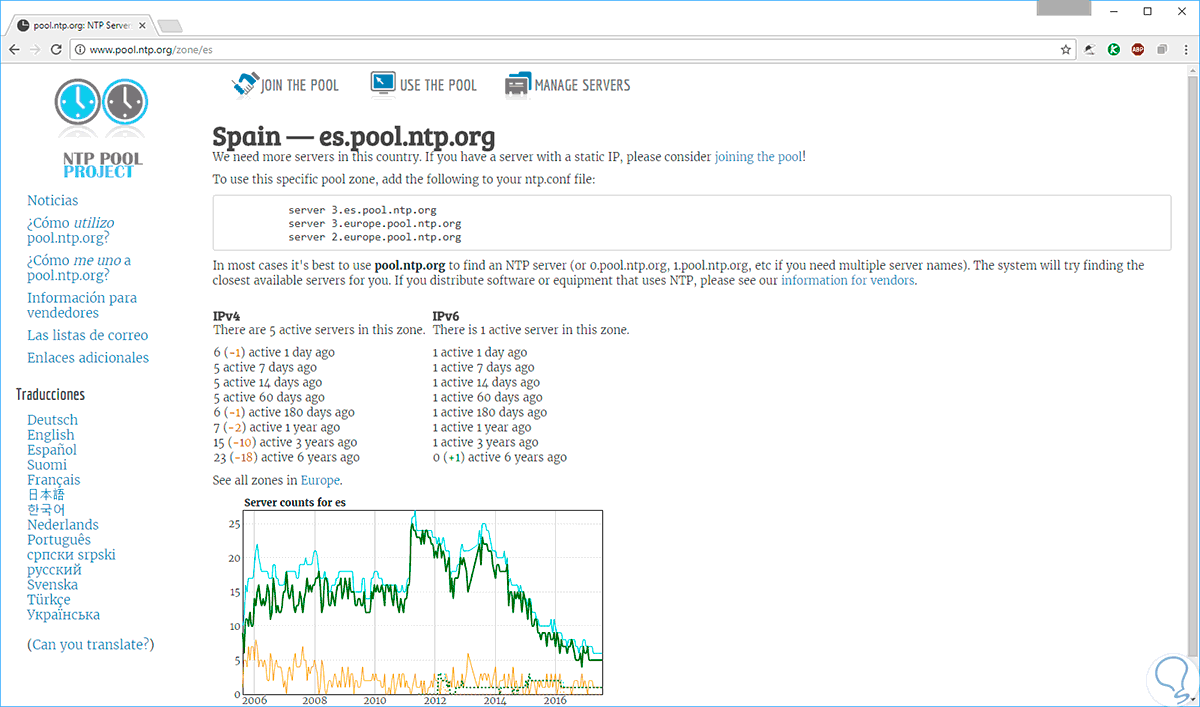Click '0 (+1) active 6 years ago' row
The width and height of the screenshot is (1200, 707).
point(499,457)
